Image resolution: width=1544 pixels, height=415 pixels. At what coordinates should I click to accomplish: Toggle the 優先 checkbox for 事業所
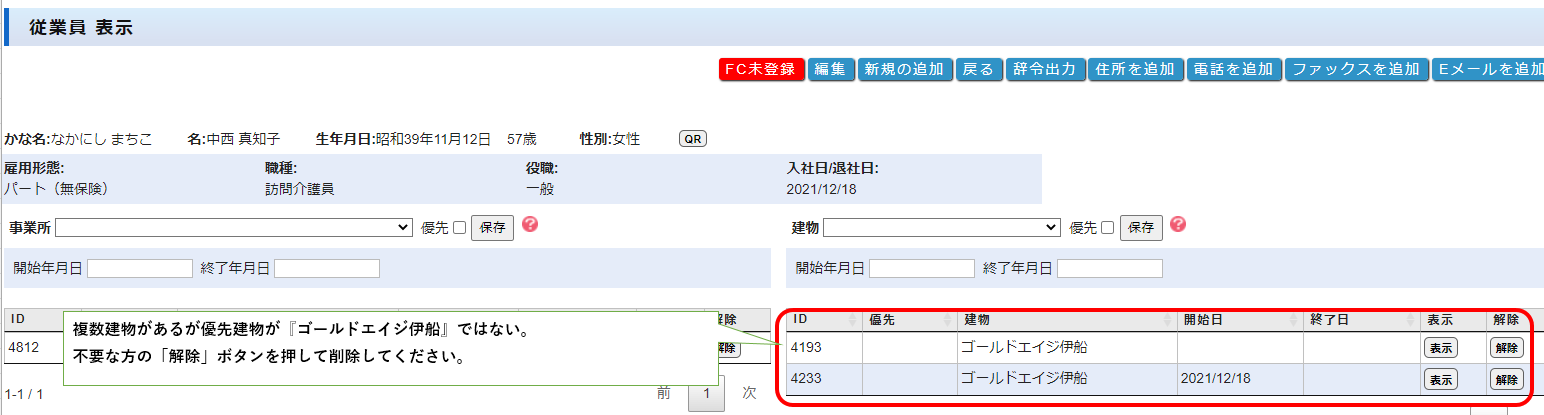click(x=460, y=228)
